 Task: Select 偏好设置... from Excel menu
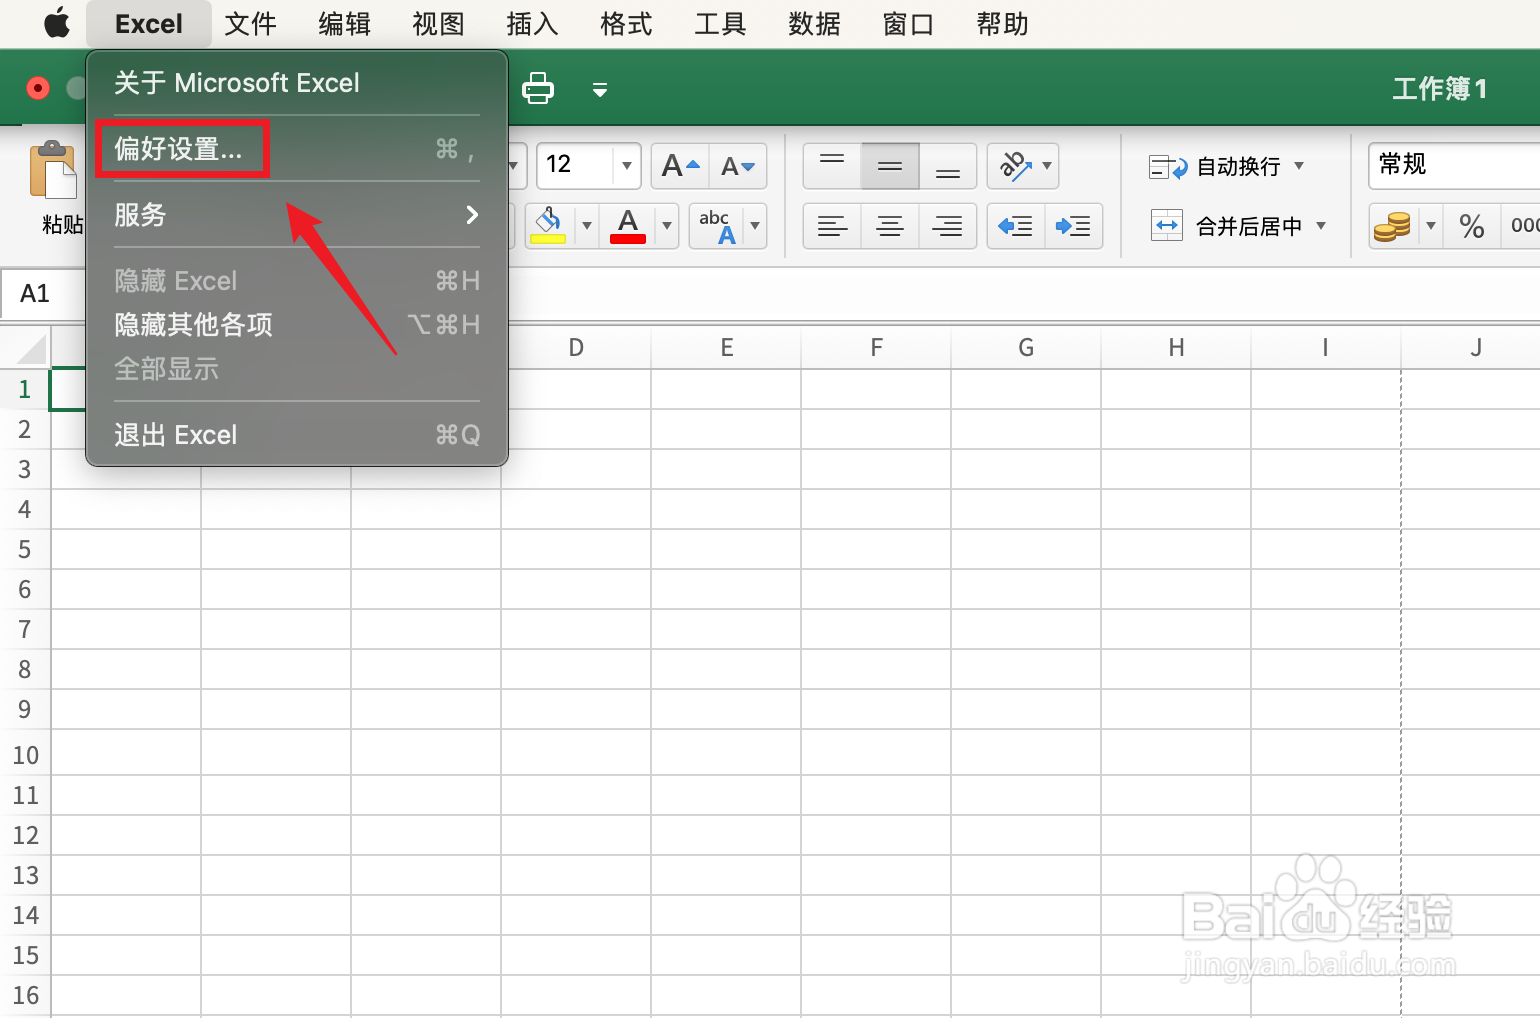point(297,149)
